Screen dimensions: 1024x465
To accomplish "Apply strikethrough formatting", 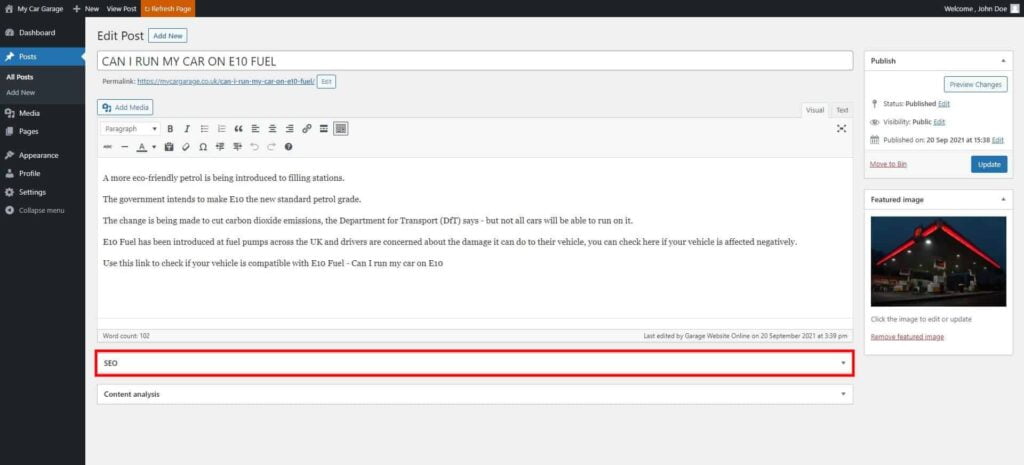I will point(108,147).
